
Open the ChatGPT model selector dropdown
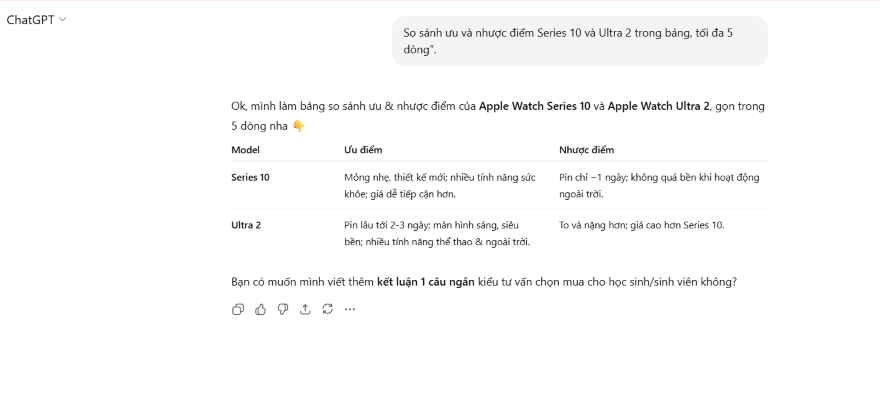point(36,19)
